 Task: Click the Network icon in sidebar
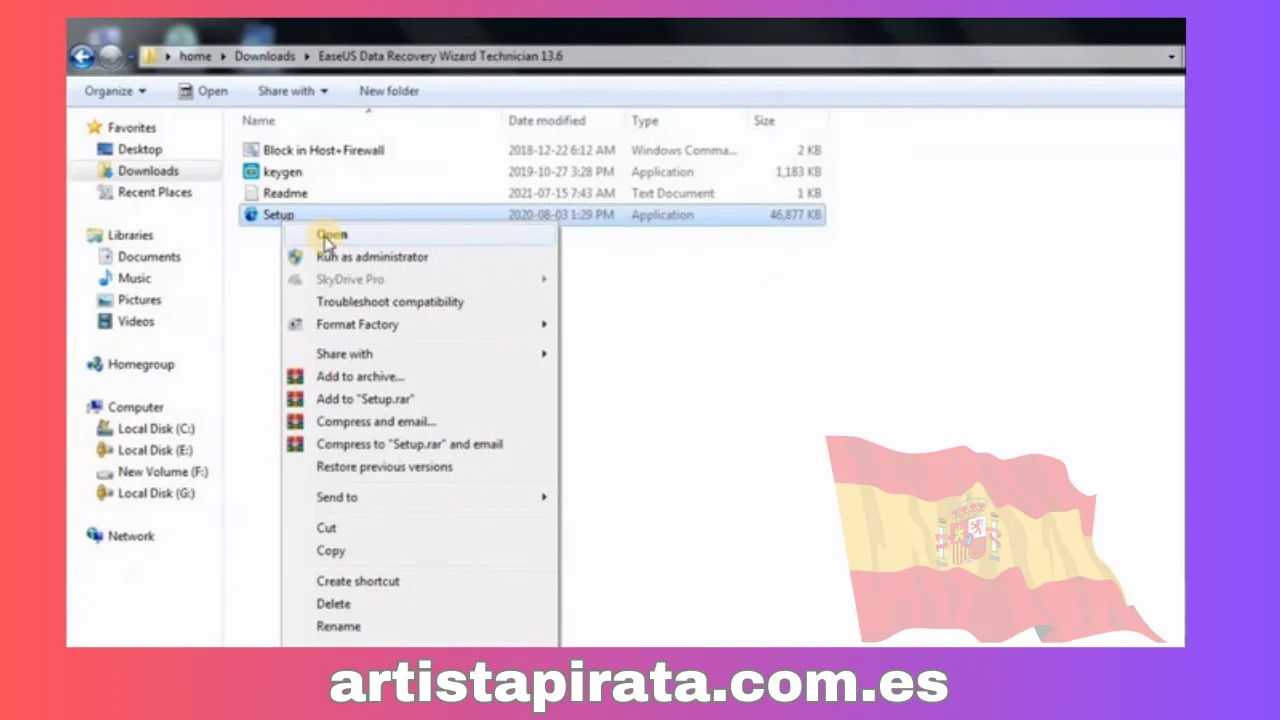95,536
